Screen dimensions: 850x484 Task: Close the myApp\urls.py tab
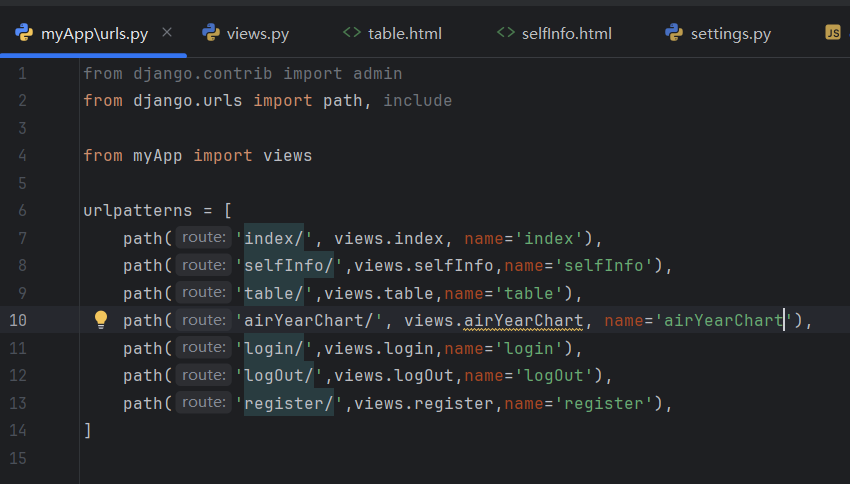167,33
